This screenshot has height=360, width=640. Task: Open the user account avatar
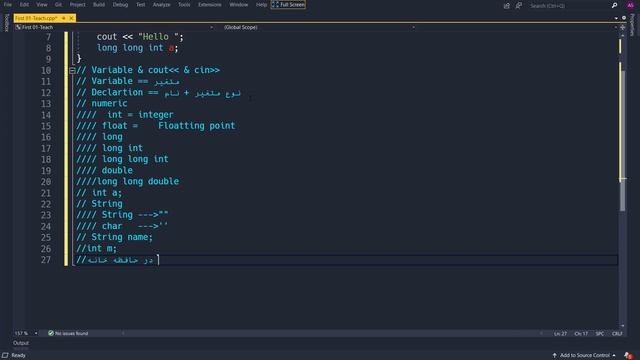[630, 5]
